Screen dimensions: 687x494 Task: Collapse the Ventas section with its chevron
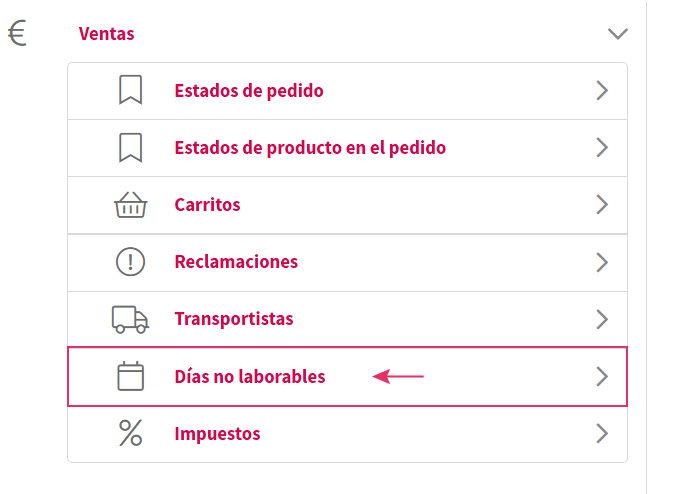(x=617, y=34)
